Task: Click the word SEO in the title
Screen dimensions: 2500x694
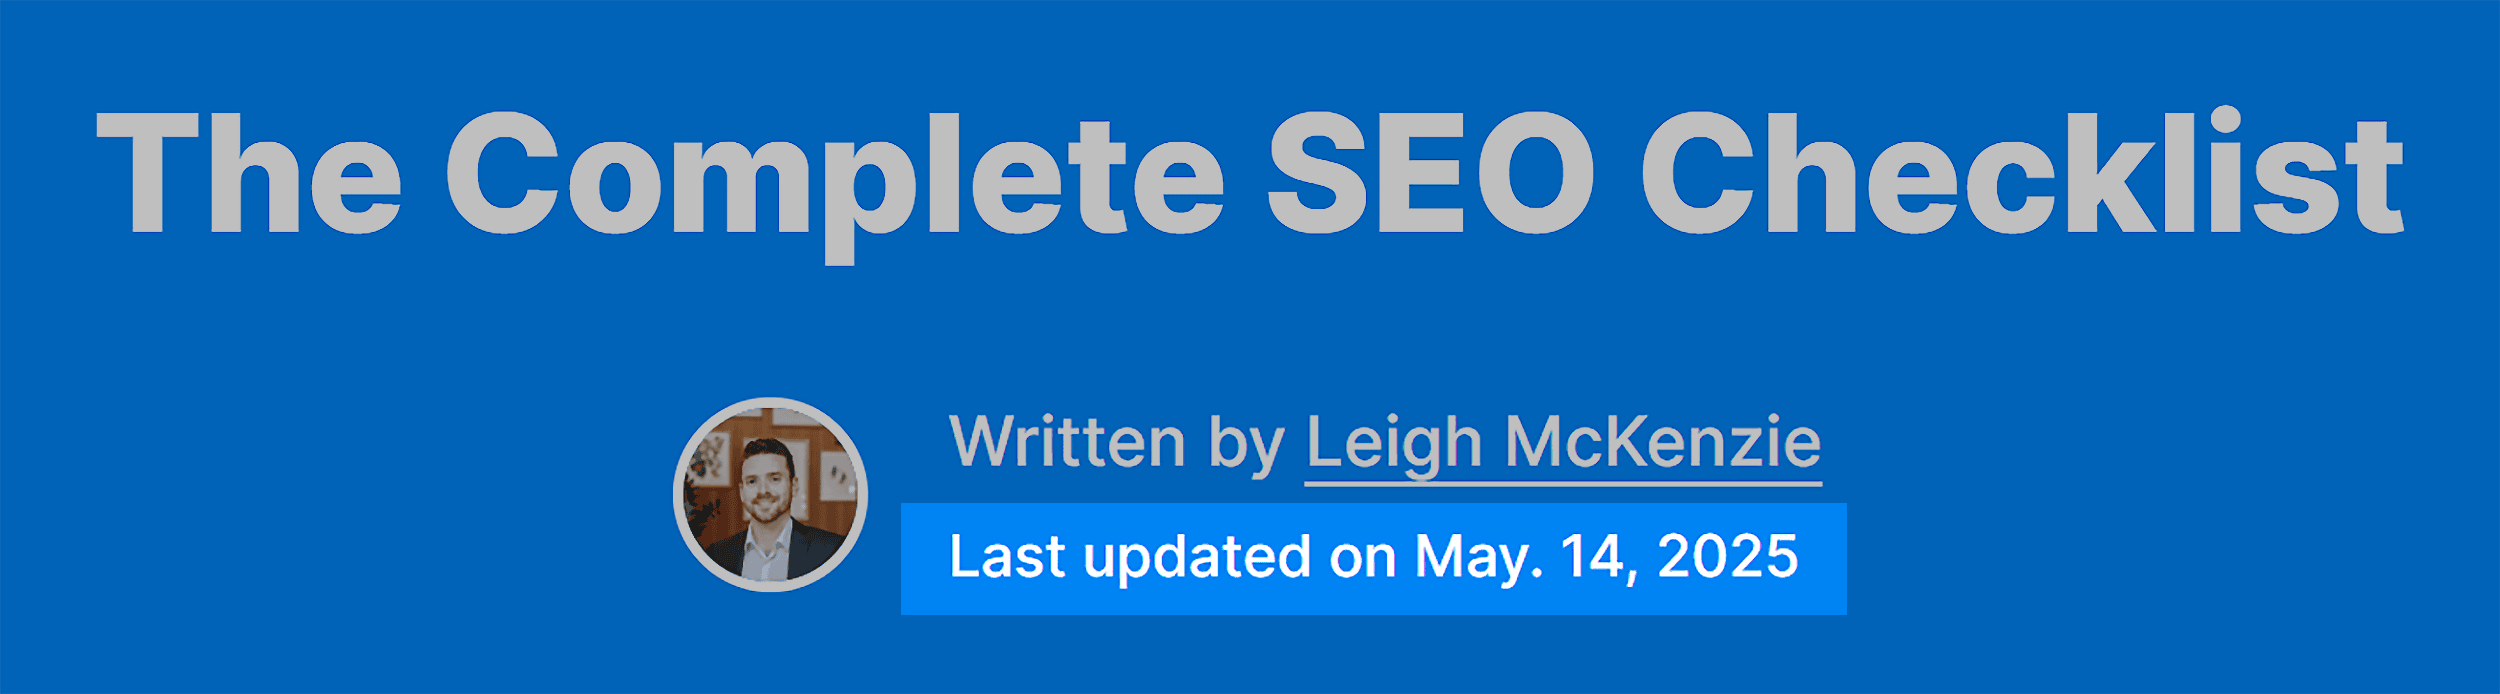Action: click(x=1430, y=172)
